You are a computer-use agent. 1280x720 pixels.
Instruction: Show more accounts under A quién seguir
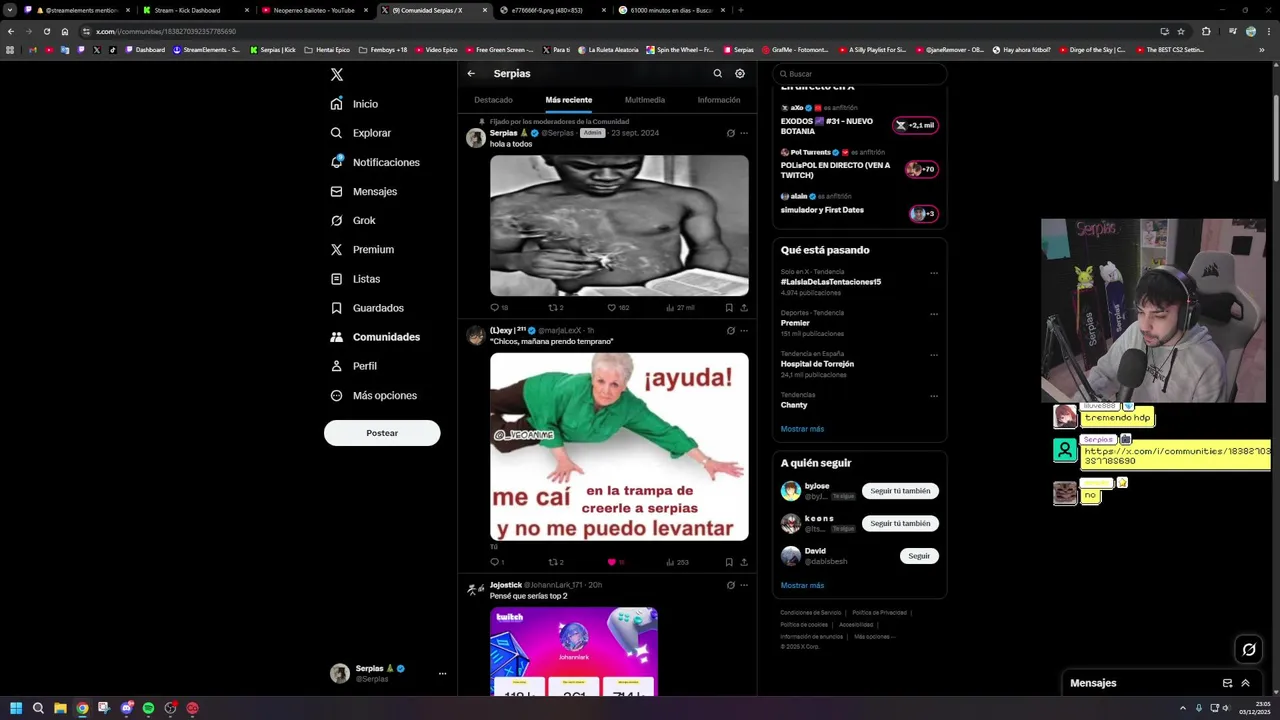pyautogui.click(x=802, y=585)
